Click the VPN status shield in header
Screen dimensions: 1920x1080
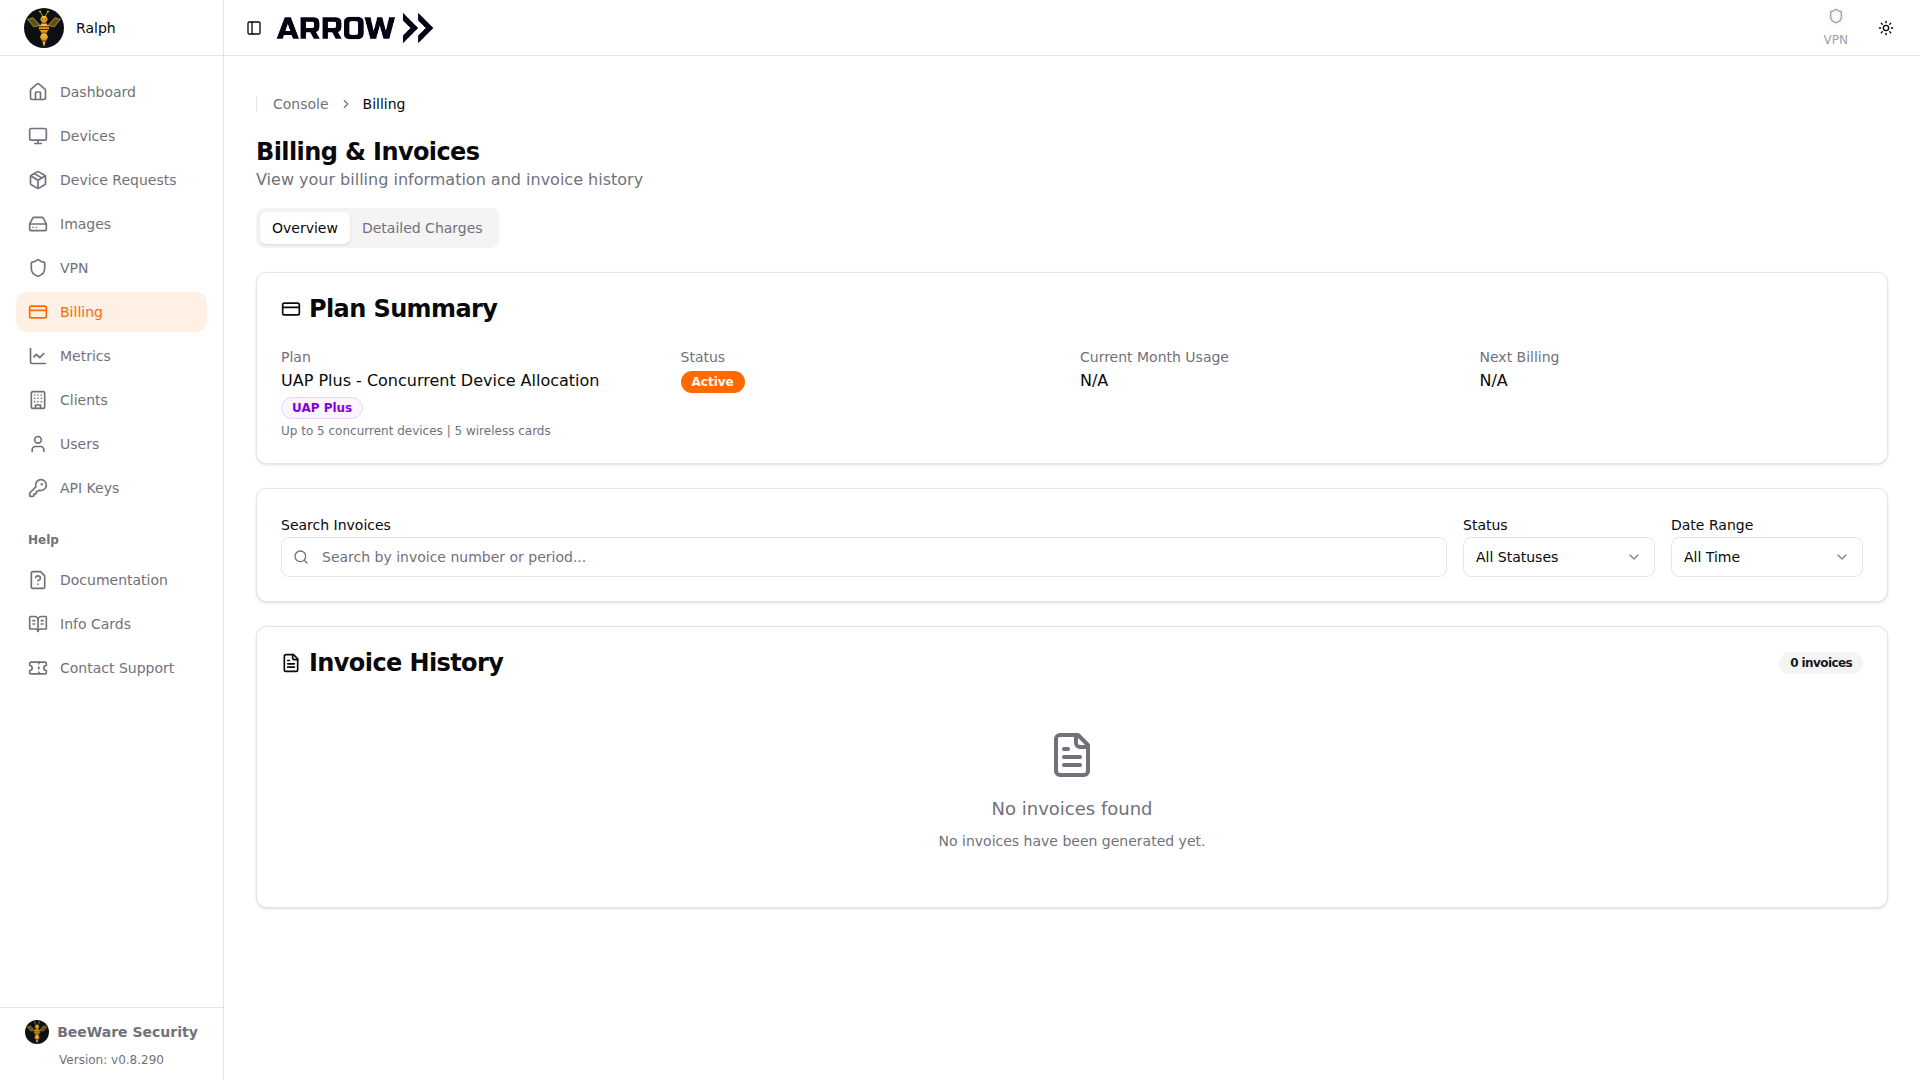pyautogui.click(x=1836, y=17)
